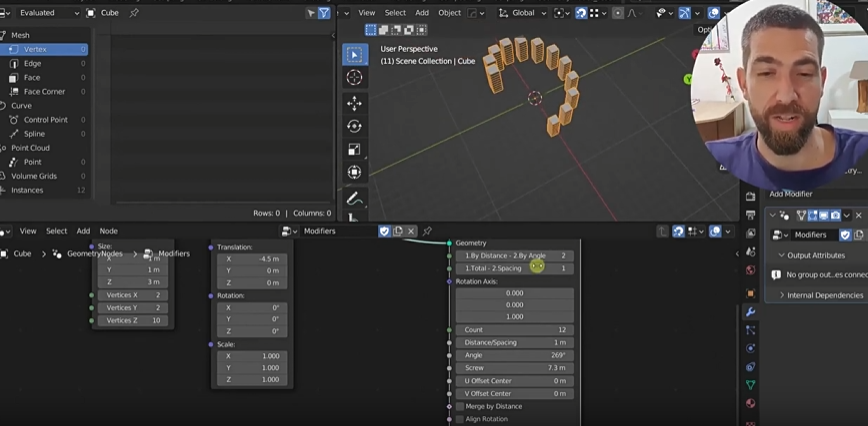Viewport: 868px width, 426px height.
Task: Select the Cursor tool in viewport toolbar
Action: (x=354, y=78)
